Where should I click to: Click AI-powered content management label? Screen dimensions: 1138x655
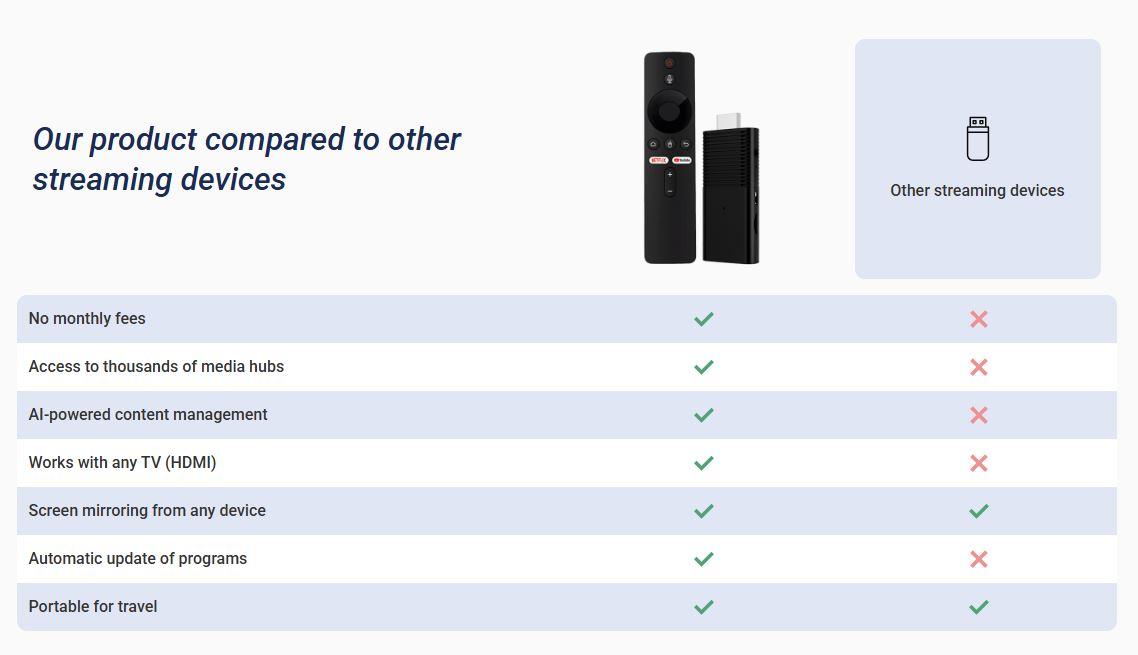[148, 414]
